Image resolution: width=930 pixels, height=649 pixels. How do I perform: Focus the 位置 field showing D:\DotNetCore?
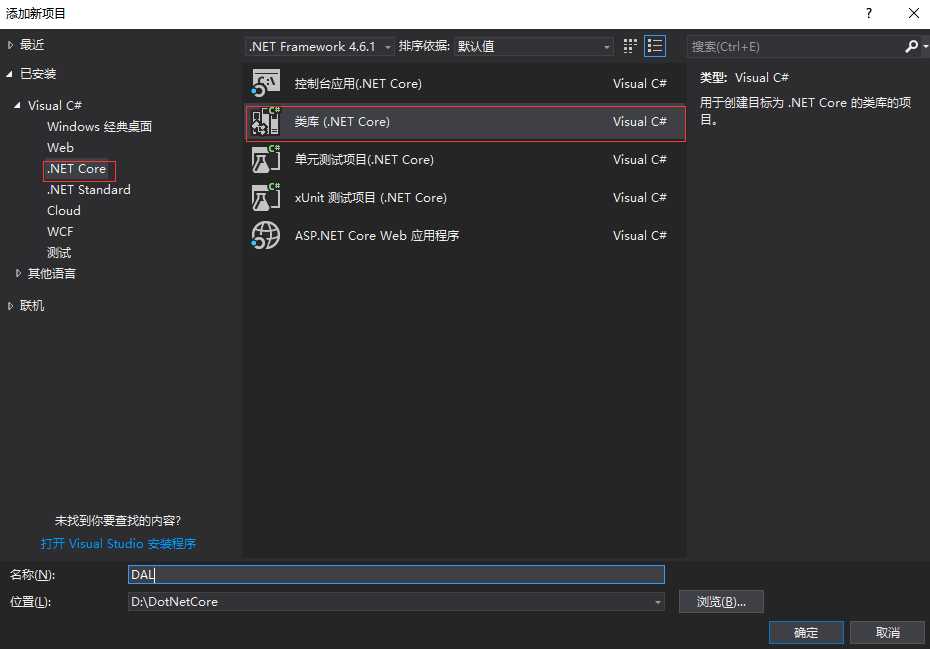(396, 602)
